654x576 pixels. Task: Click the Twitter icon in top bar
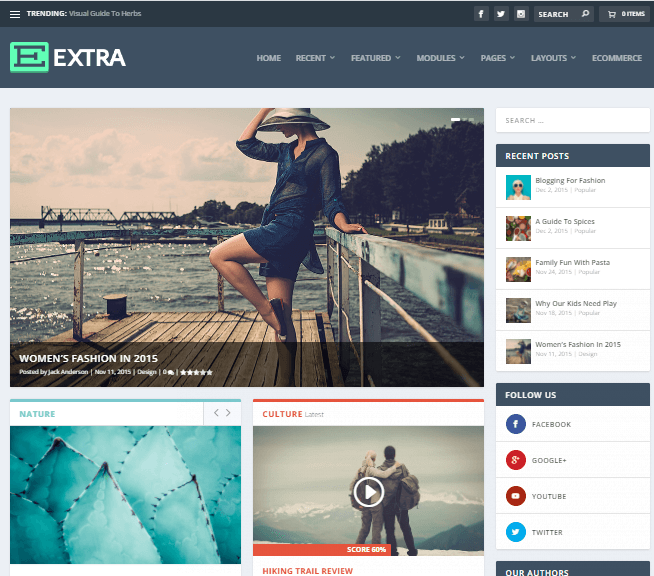[501, 14]
